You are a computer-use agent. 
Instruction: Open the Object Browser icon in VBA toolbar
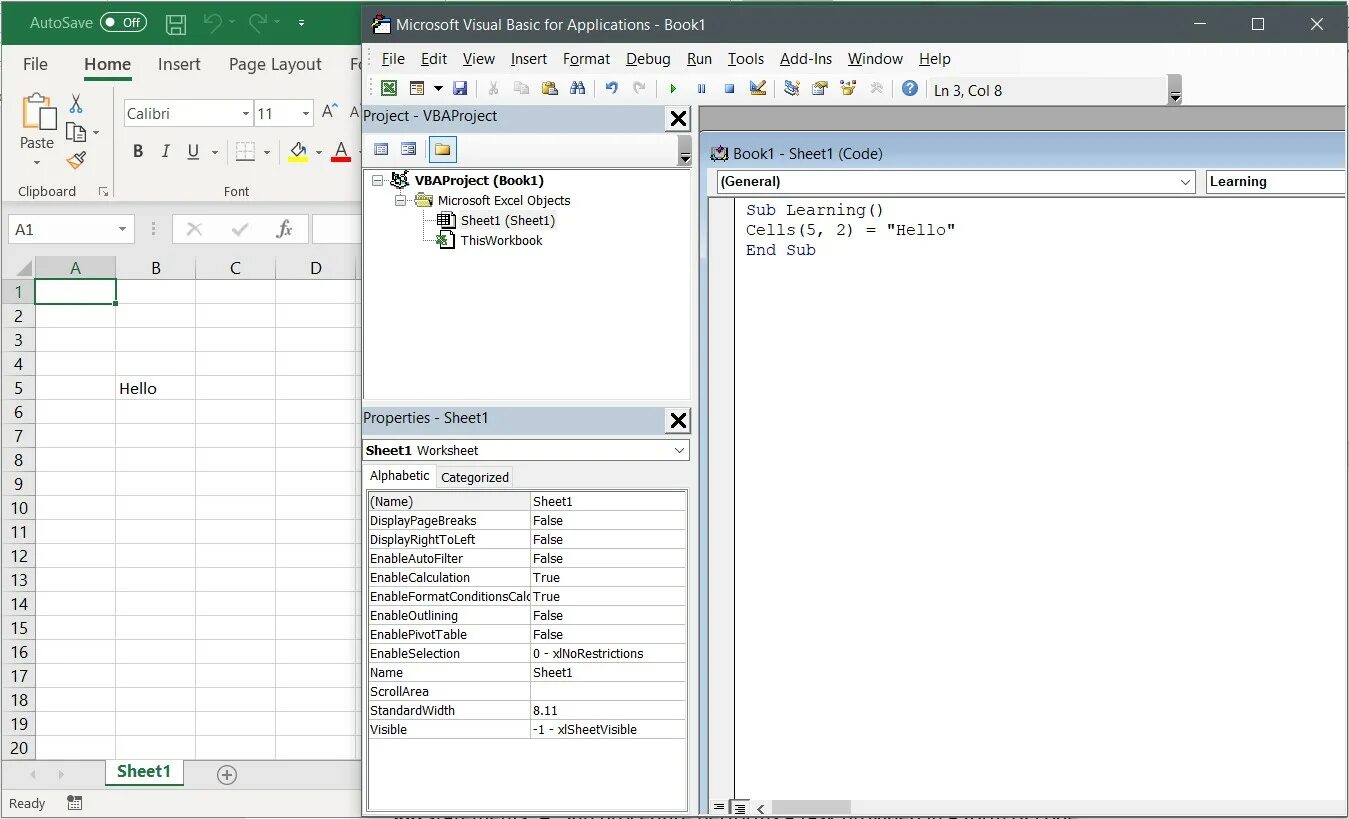(848, 89)
